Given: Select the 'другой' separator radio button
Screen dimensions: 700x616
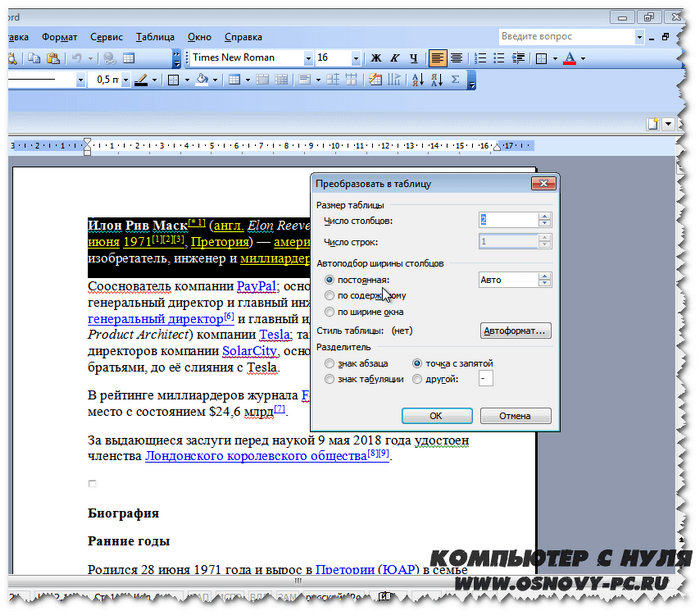Looking at the screenshot, I should tap(417, 379).
